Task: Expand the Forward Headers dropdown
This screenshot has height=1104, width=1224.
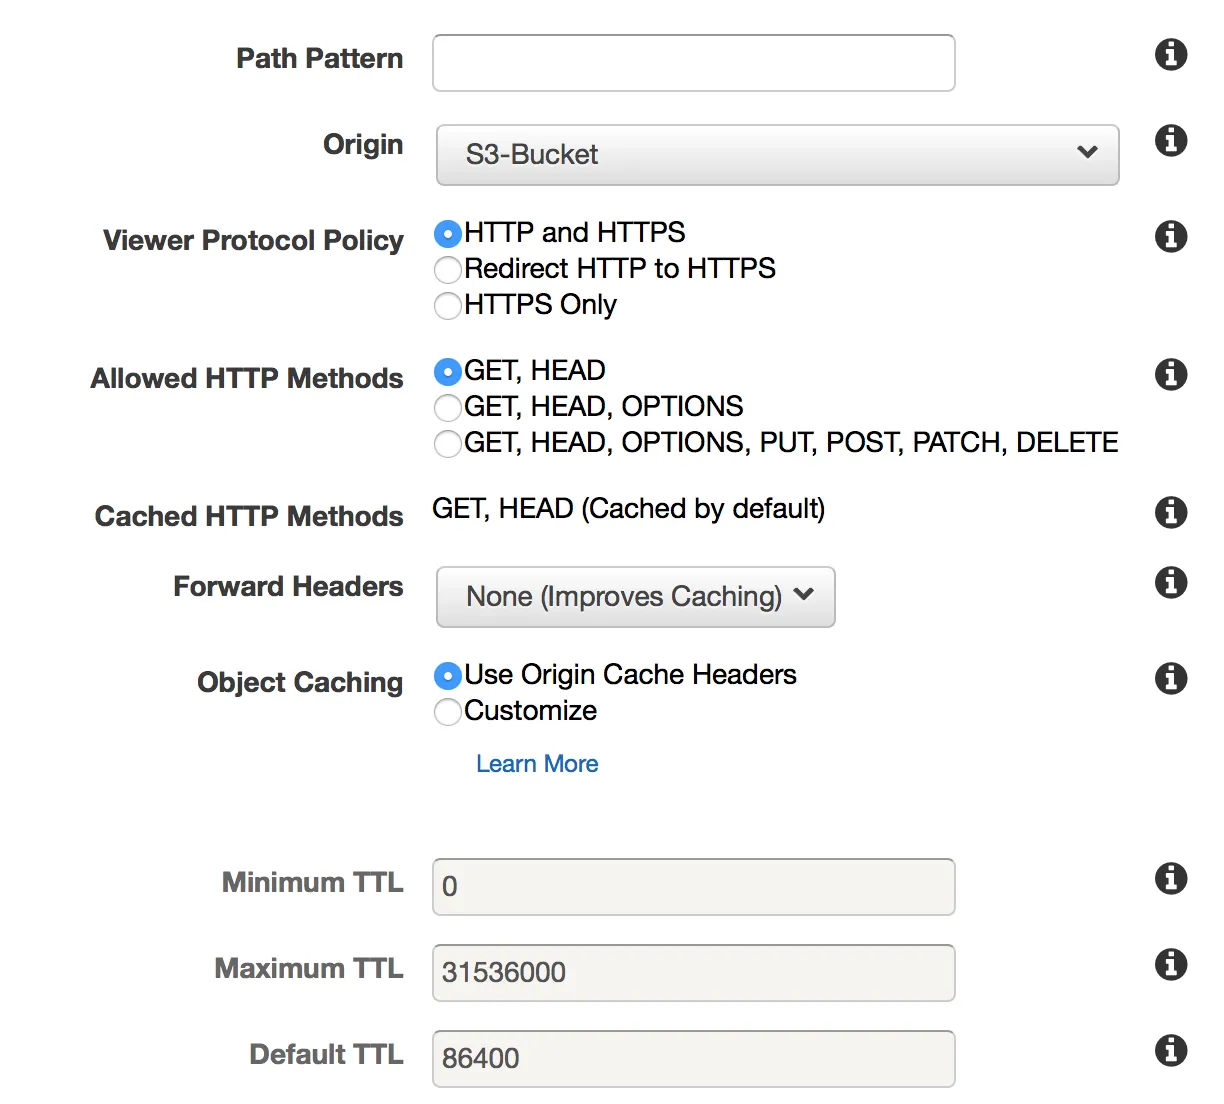Action: (x=635, y=597)
